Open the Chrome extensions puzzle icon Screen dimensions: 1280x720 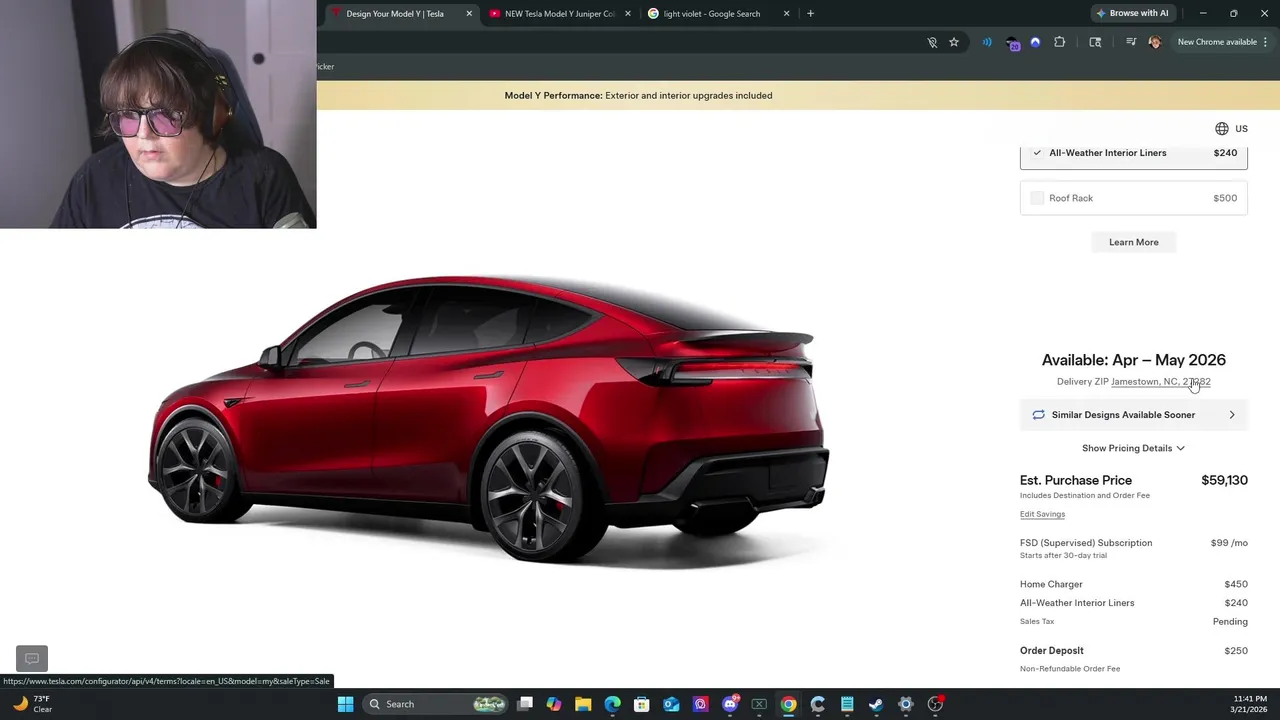point(1060,42)
